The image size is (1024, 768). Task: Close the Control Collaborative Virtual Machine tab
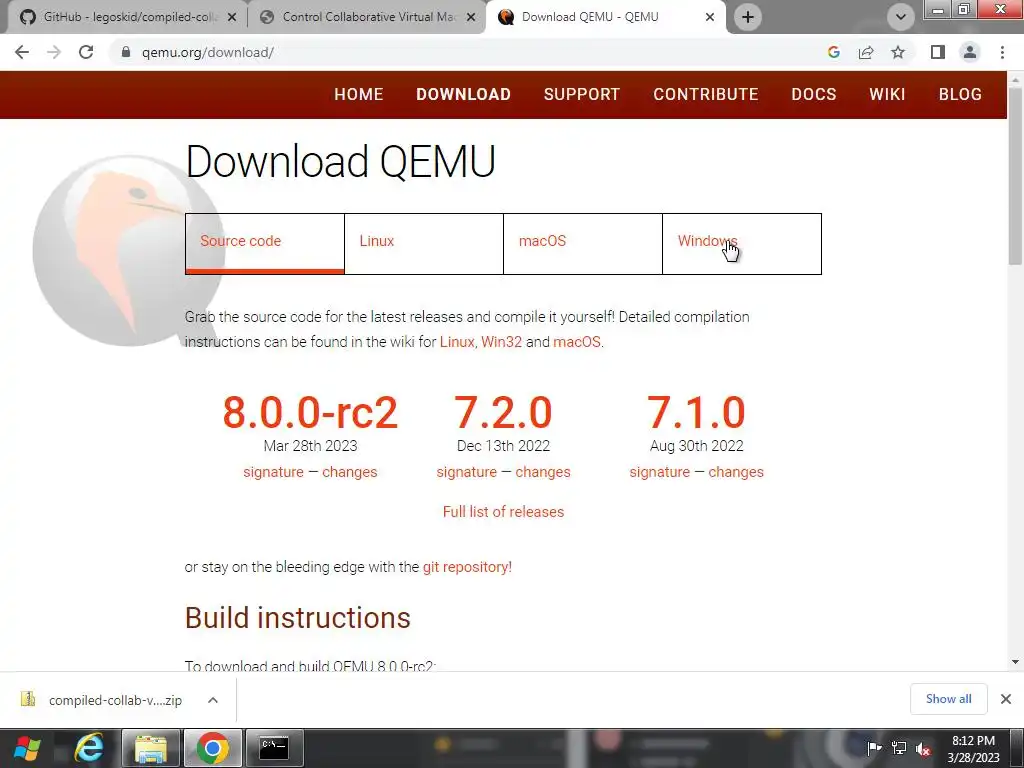tap(471, 17)
